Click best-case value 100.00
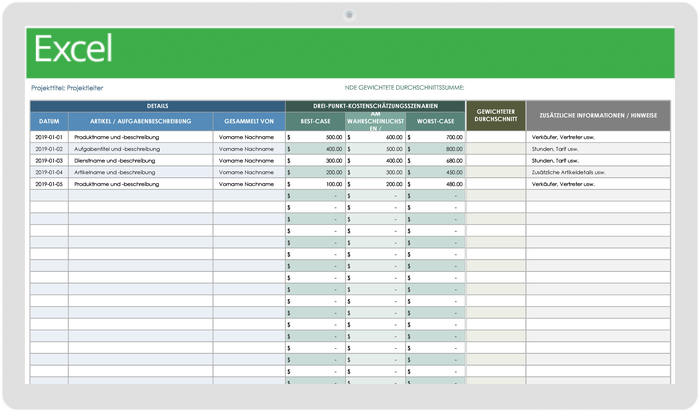The image size is (700, 412). coord(316,184)
